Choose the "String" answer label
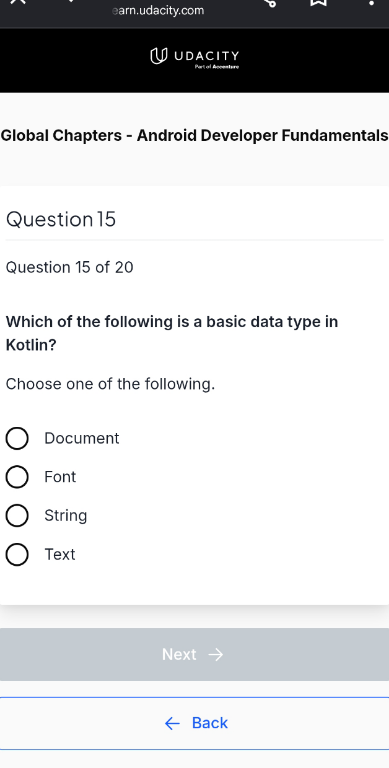 tap(66, 516)
